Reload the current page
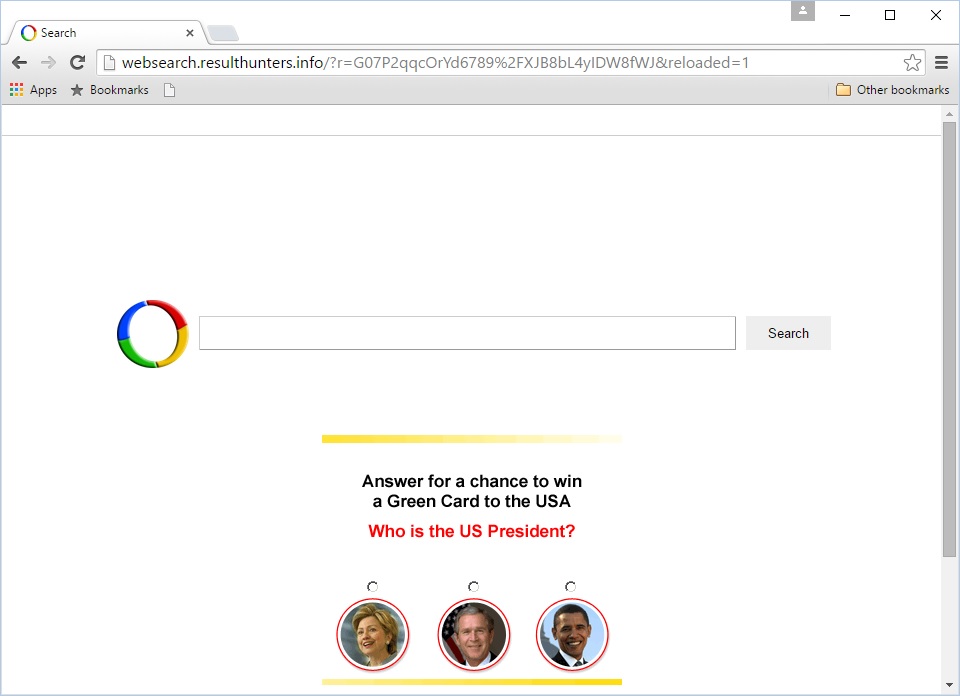This screenshot has height=696, width=960. tap(77, 62)
